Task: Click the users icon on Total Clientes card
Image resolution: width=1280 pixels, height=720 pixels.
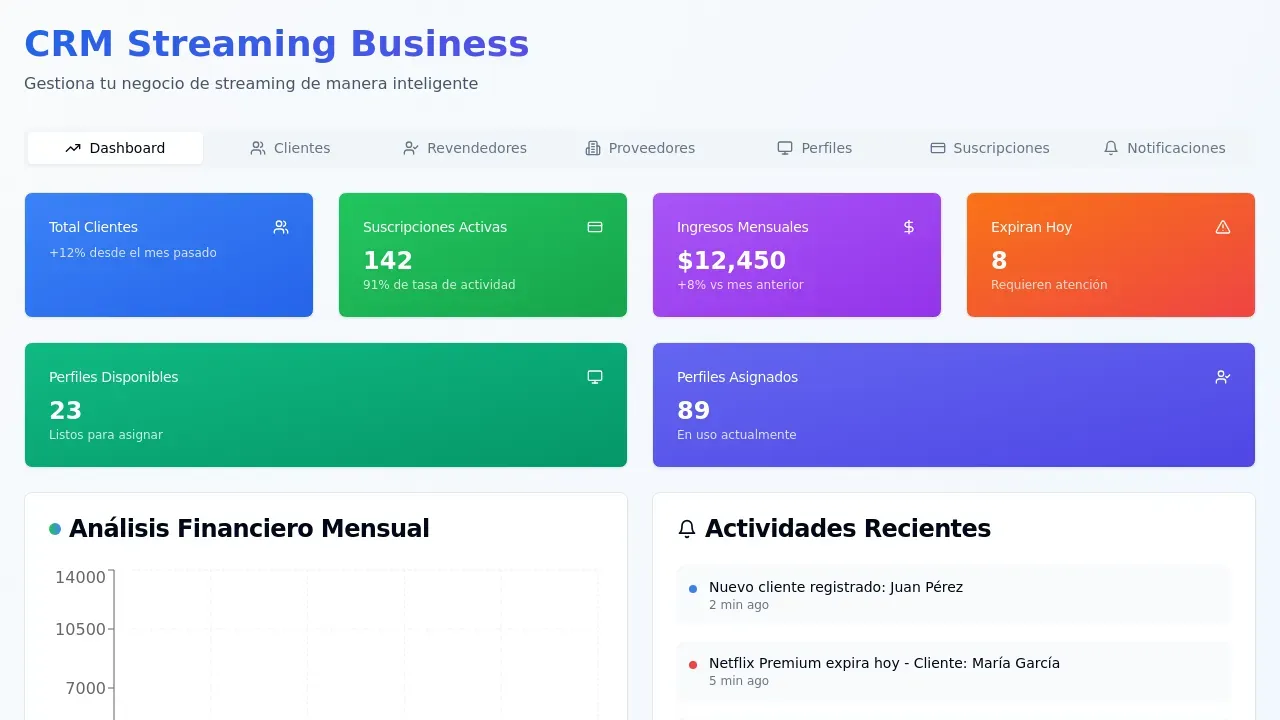Action: 281,227
